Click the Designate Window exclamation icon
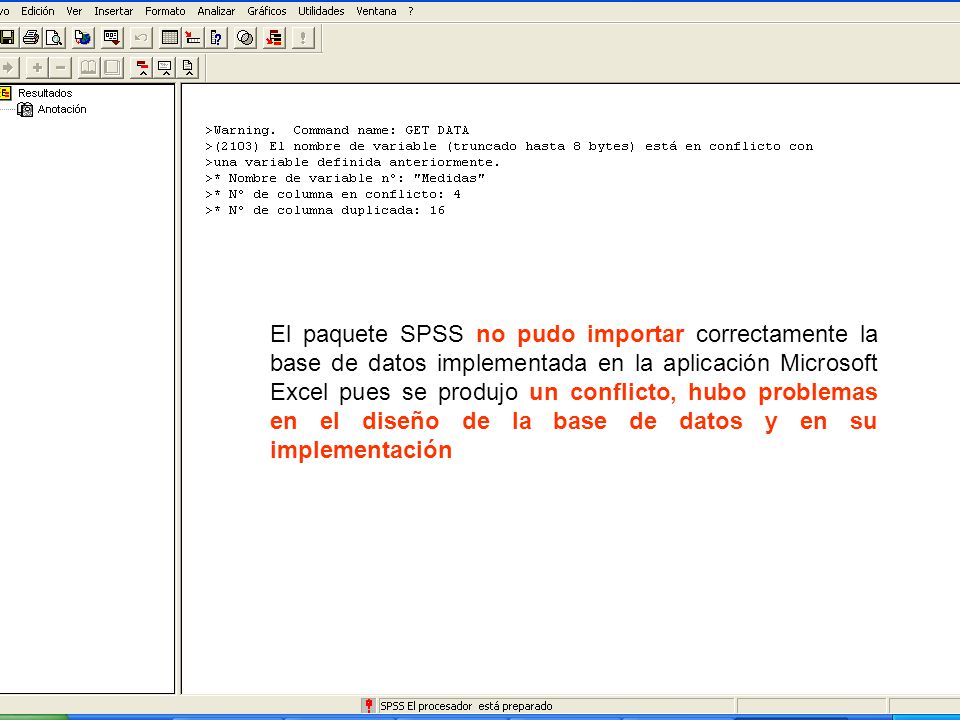The image size is (960, 720). (x=302, y=38)
